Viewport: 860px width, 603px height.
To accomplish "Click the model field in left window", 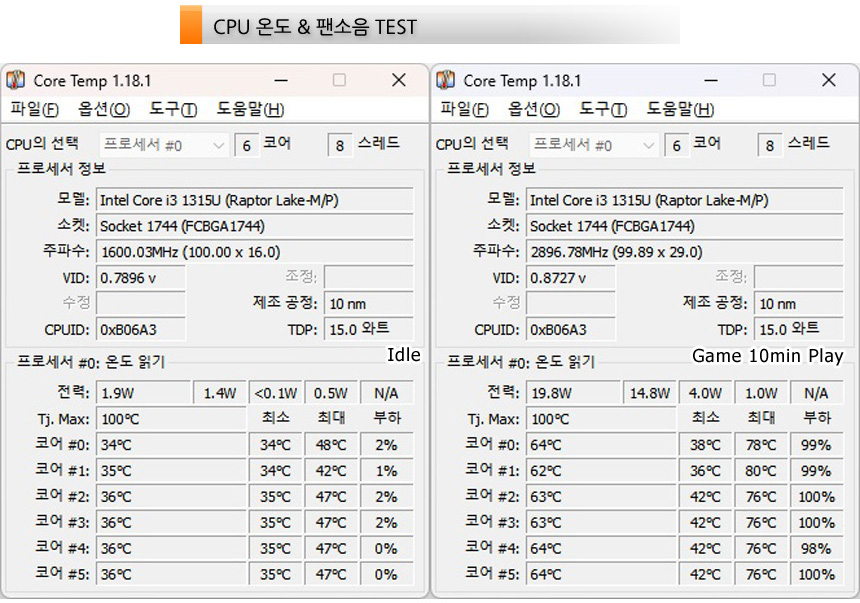I will [x=254, y=200].
